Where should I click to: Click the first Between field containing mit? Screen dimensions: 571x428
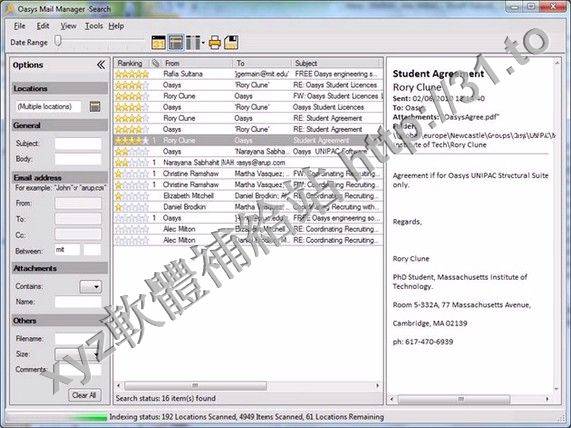pyautogui.click(x=67, y=250)
